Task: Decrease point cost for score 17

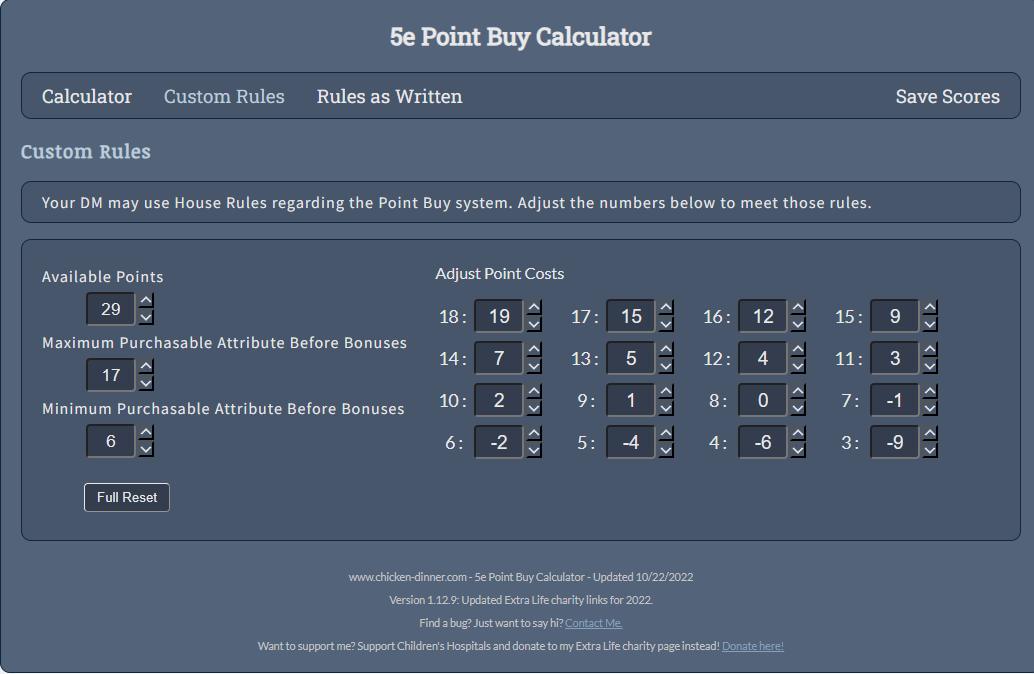Action: (666, 324)
